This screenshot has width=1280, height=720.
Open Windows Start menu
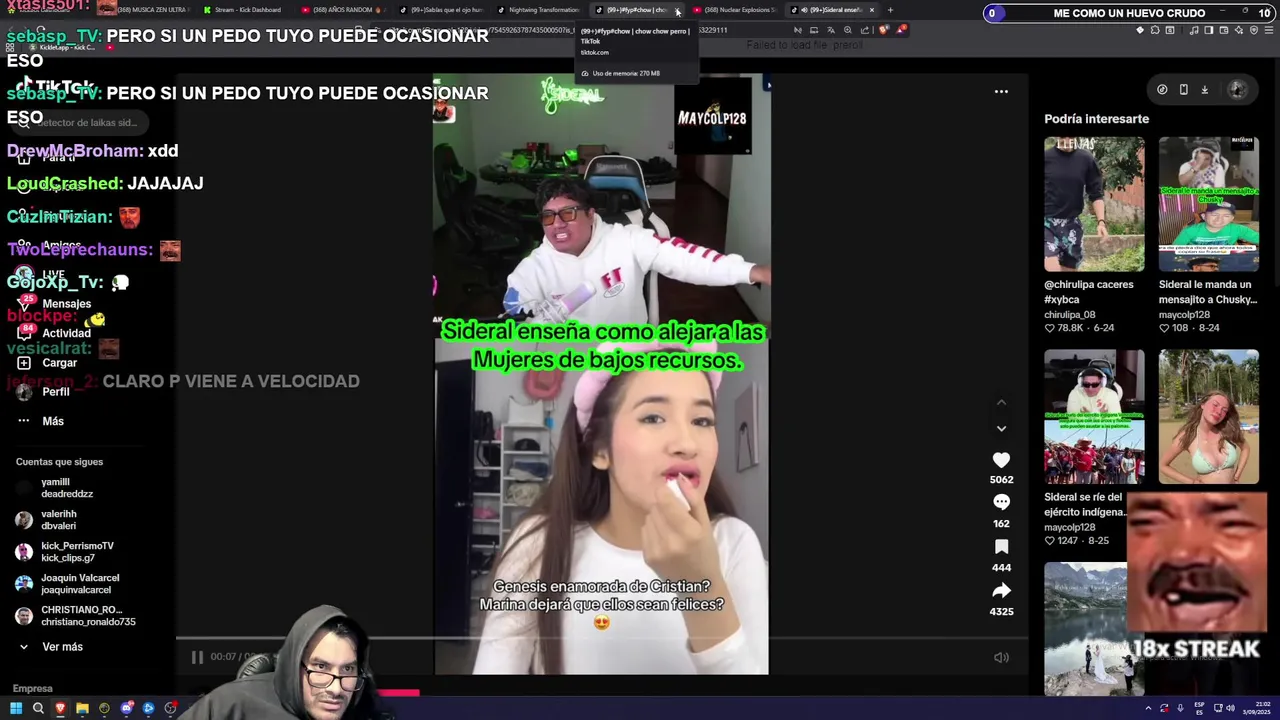[x=16, y=708]
